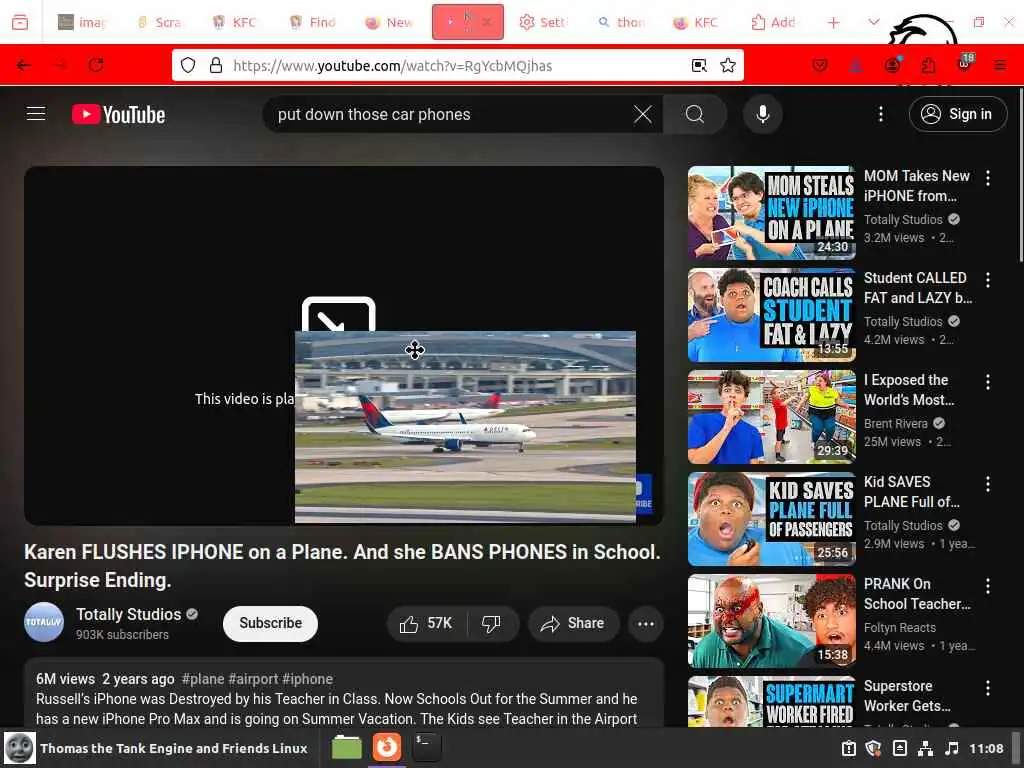The image size is (1024, 768).
Task: Open Firefox View from the tab bar
Action: point(20,22)
